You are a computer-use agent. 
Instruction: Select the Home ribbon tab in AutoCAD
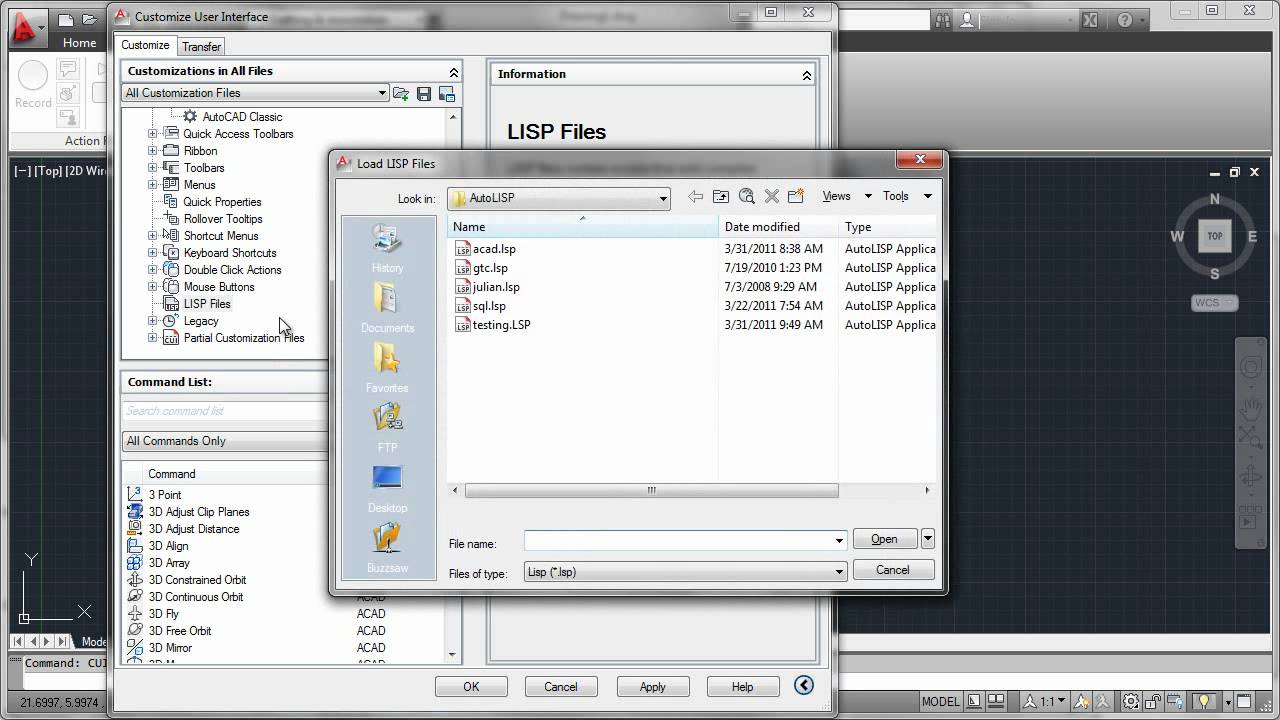pyautogui.click(x=80, y=43)
